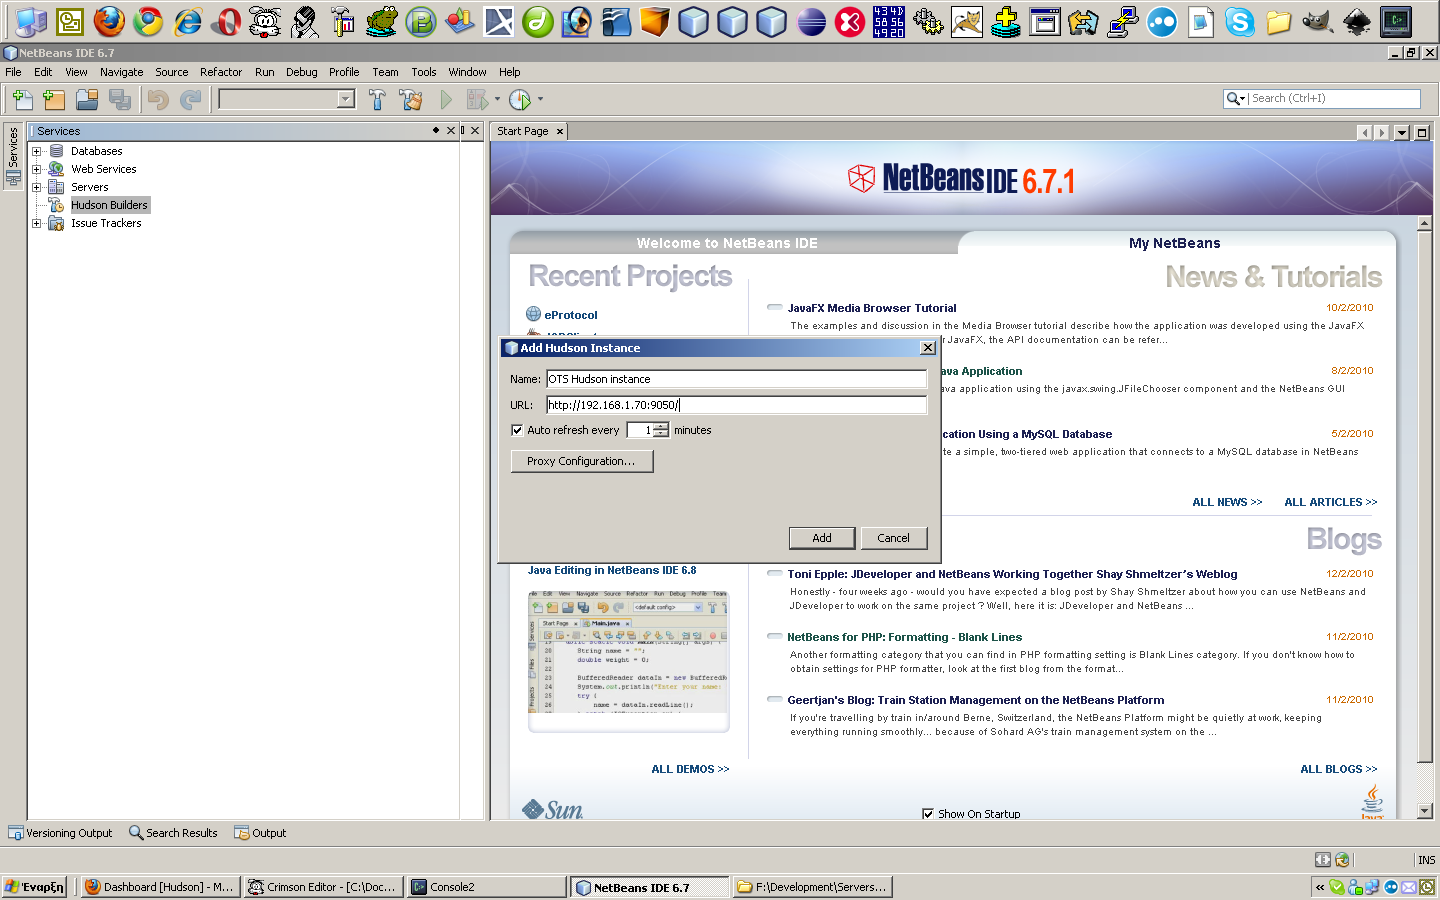This screenshot has height=900, width=1440.
Task: Open the Tomcat launcher icon
Action: [967, 21]
